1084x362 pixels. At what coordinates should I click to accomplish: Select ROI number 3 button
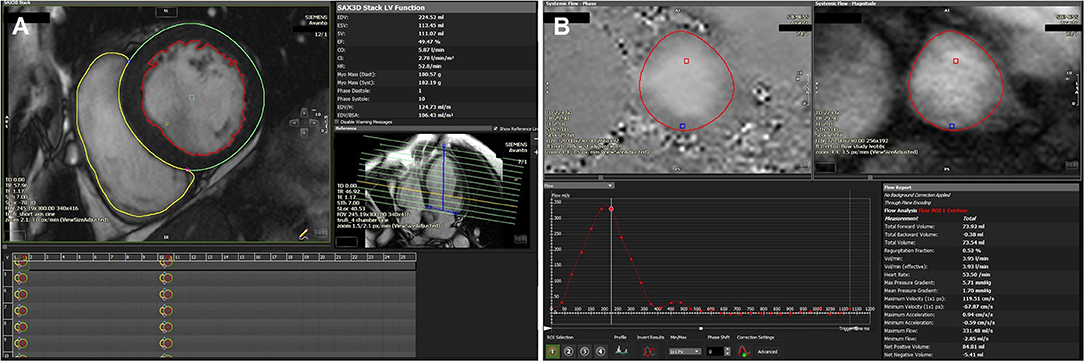[584, 352]
